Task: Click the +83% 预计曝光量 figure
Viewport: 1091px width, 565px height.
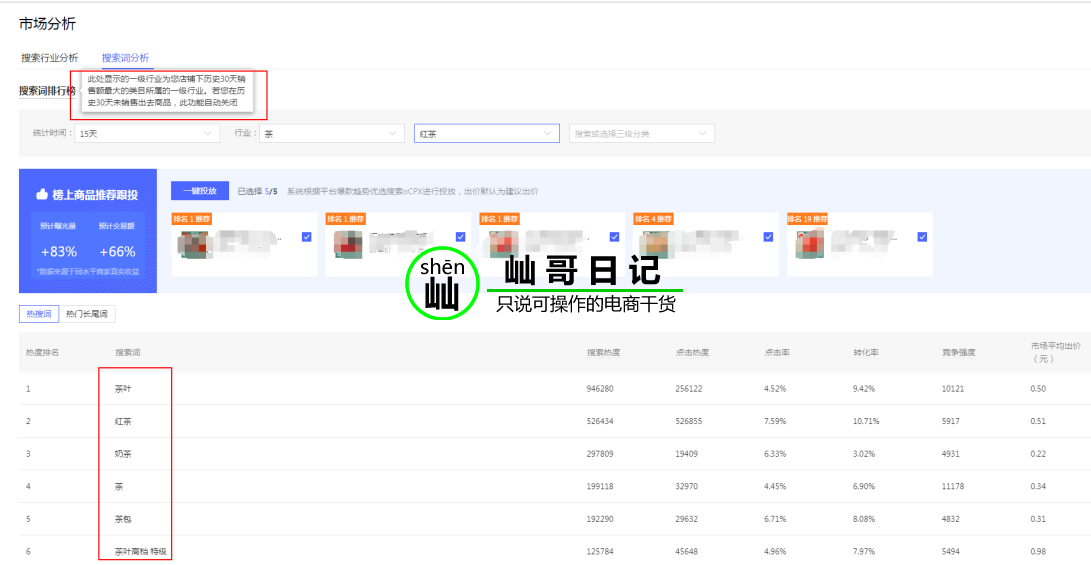Action: (58, 251)
